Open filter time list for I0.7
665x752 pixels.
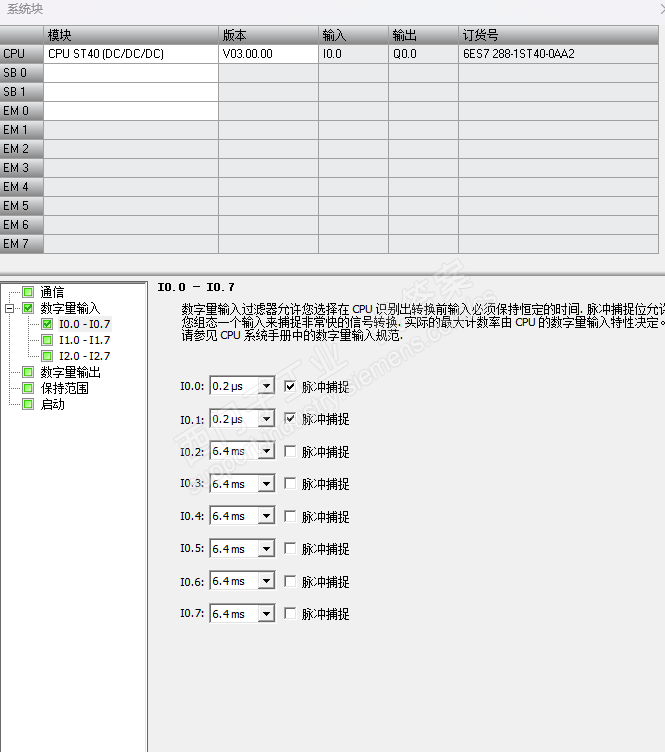266,613
